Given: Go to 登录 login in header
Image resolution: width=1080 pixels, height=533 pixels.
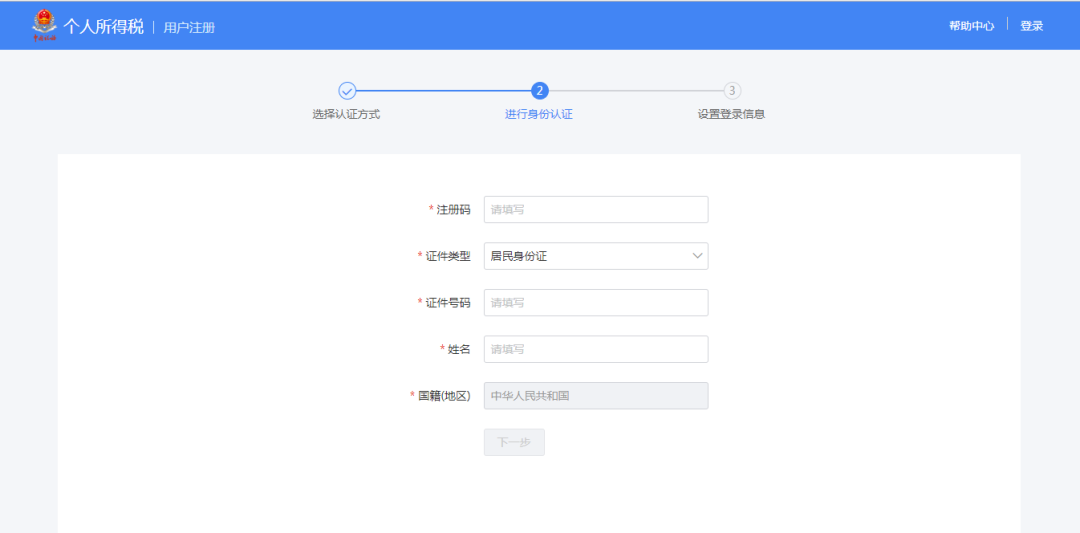Looking at the screenshot, I should pyautogui.click(x=1031, y=26).
